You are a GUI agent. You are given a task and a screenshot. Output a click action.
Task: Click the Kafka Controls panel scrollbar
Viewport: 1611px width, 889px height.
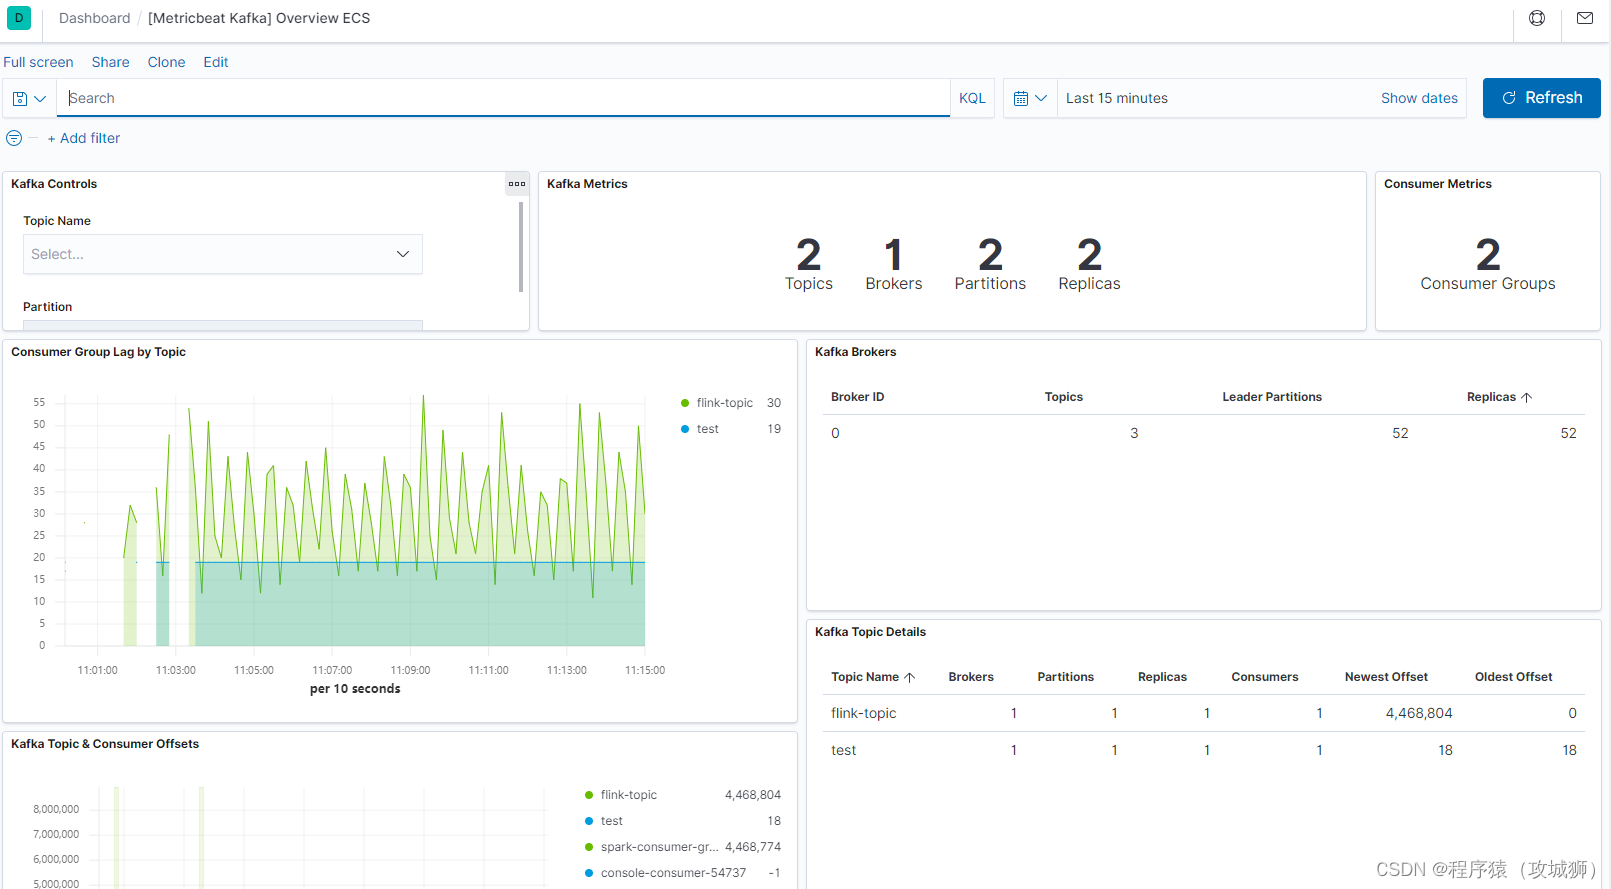(521, 247)
